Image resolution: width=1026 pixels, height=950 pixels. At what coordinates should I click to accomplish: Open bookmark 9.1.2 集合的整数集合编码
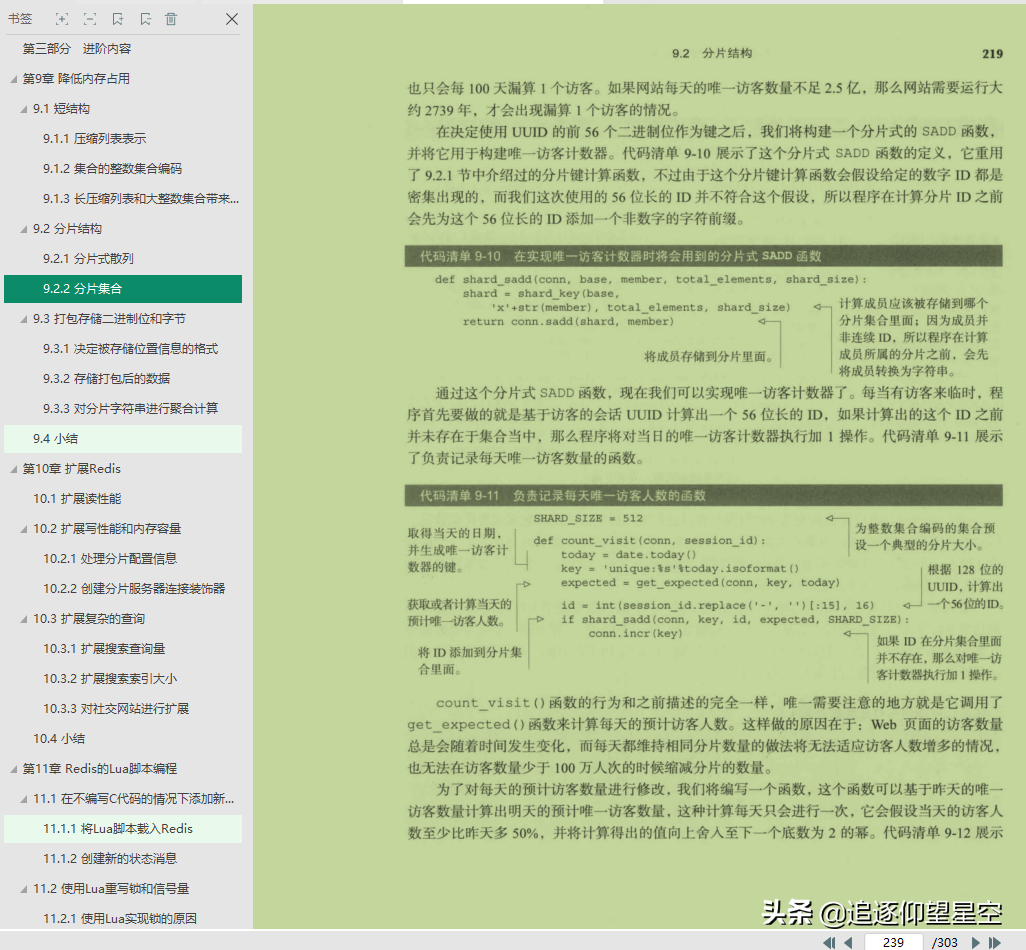pyautogui.click(x=113, y=169)
